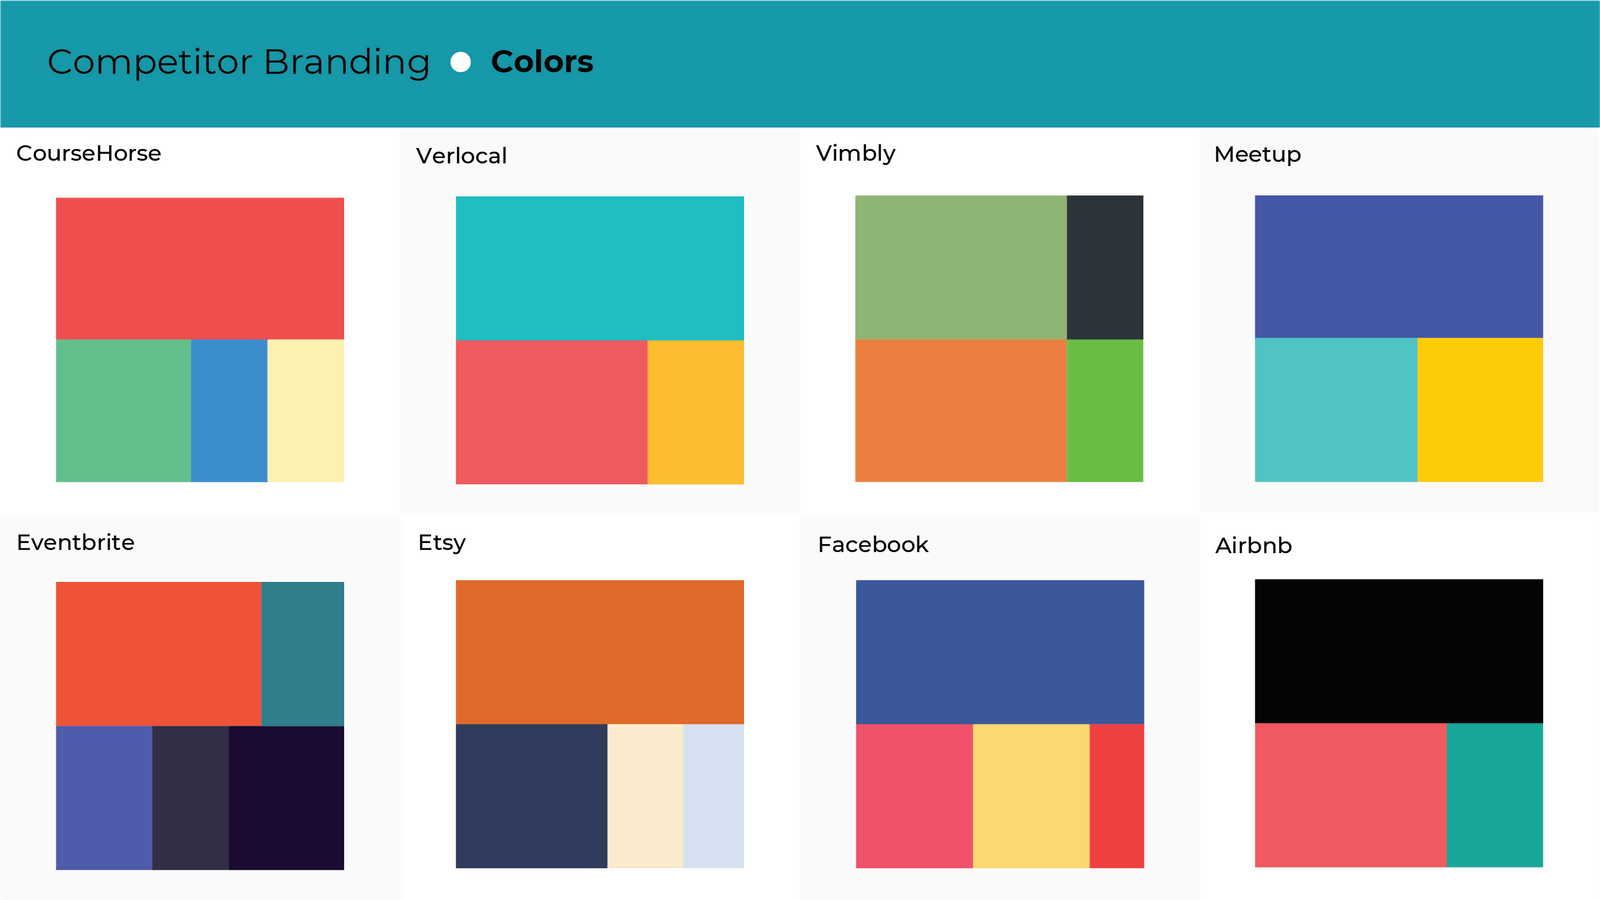Click the bold Colors heading

542,62
